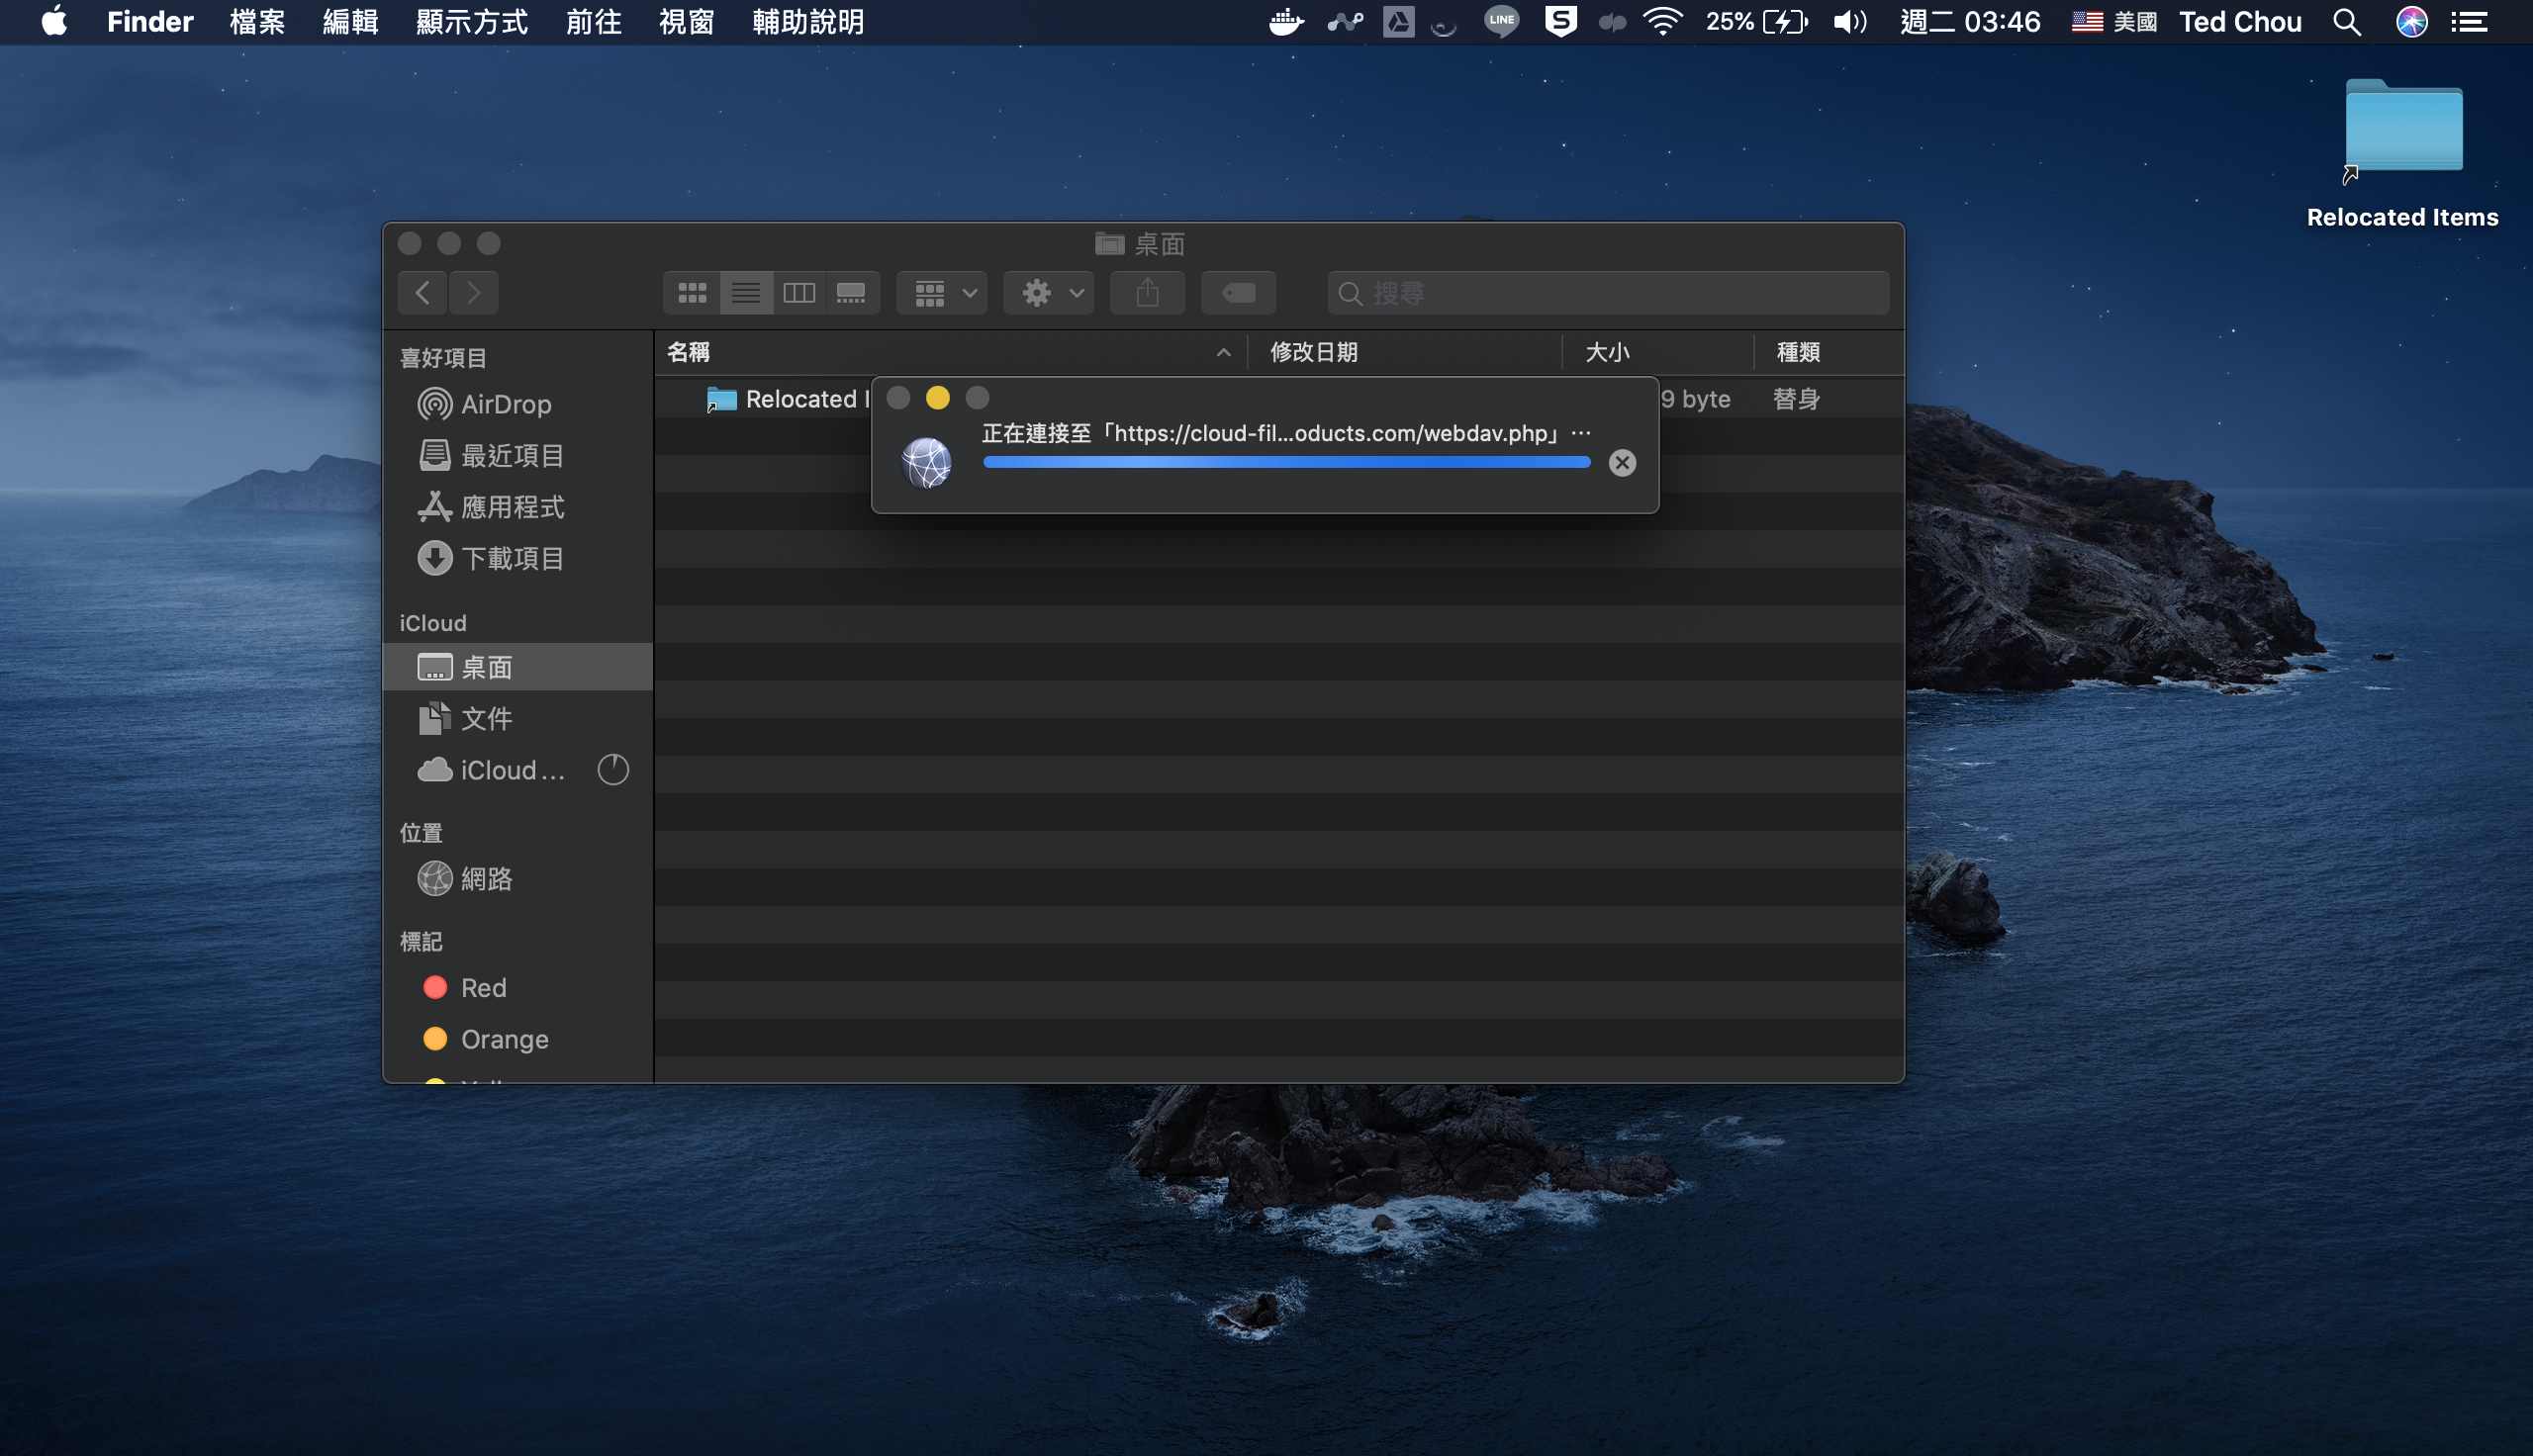Click the Edit Tags toolbar button
This screenshot has height=1456, width=2533.
(x=1238, y=293)
